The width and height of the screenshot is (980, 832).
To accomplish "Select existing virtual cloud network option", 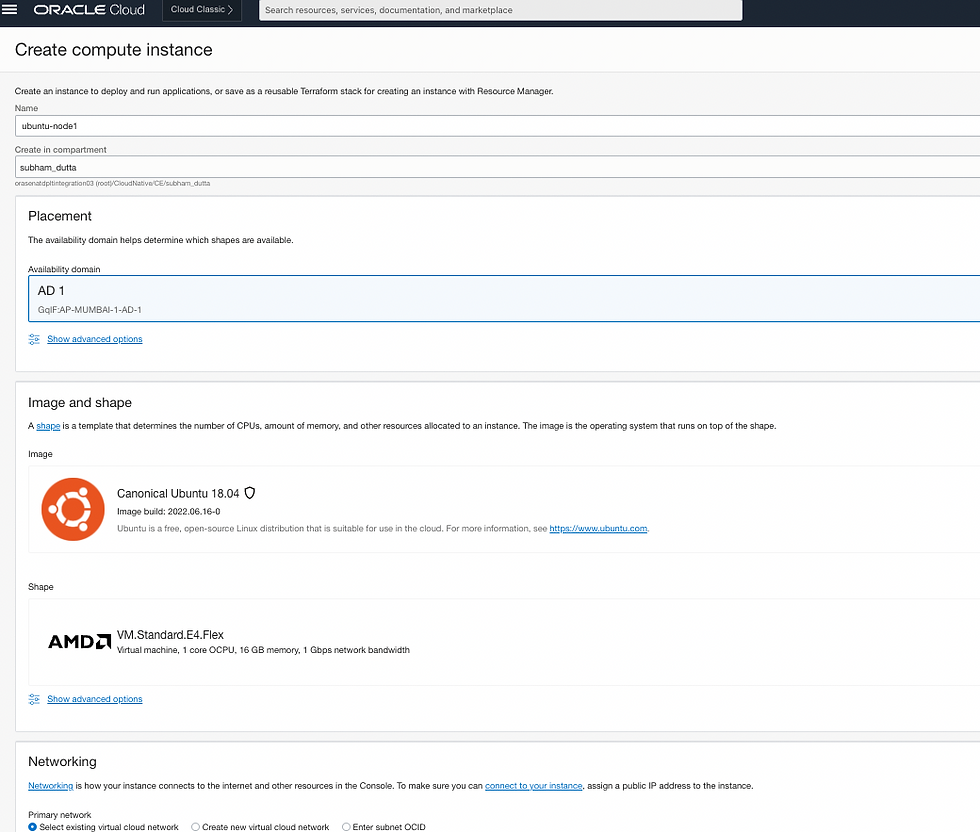I will tap(33, 827).
